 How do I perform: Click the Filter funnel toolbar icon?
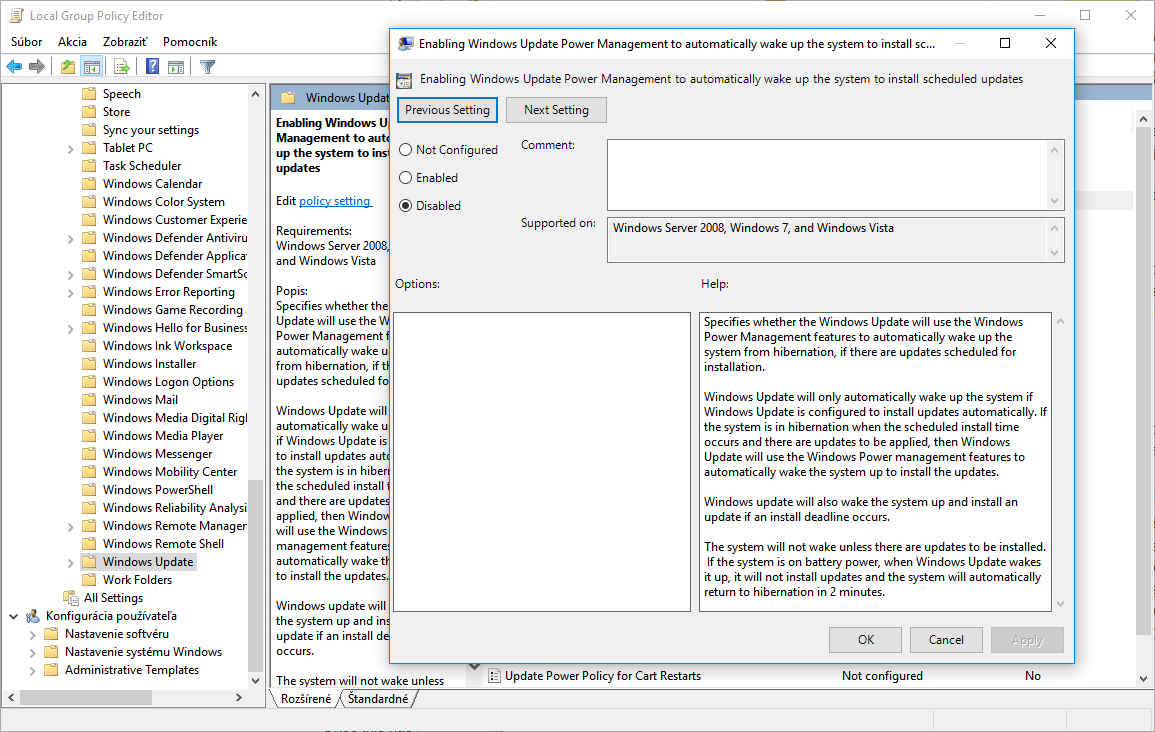[x=207, y=67]
